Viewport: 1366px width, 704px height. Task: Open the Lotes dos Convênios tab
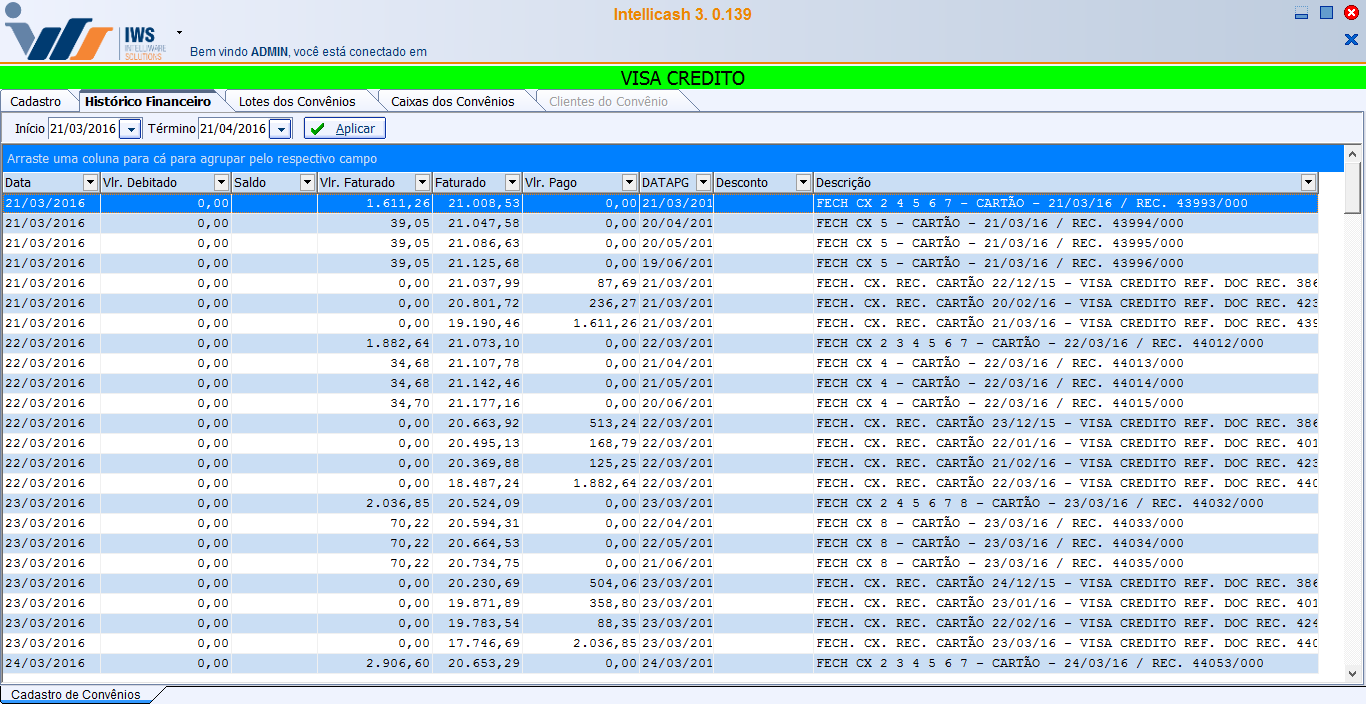pos(297,101)
